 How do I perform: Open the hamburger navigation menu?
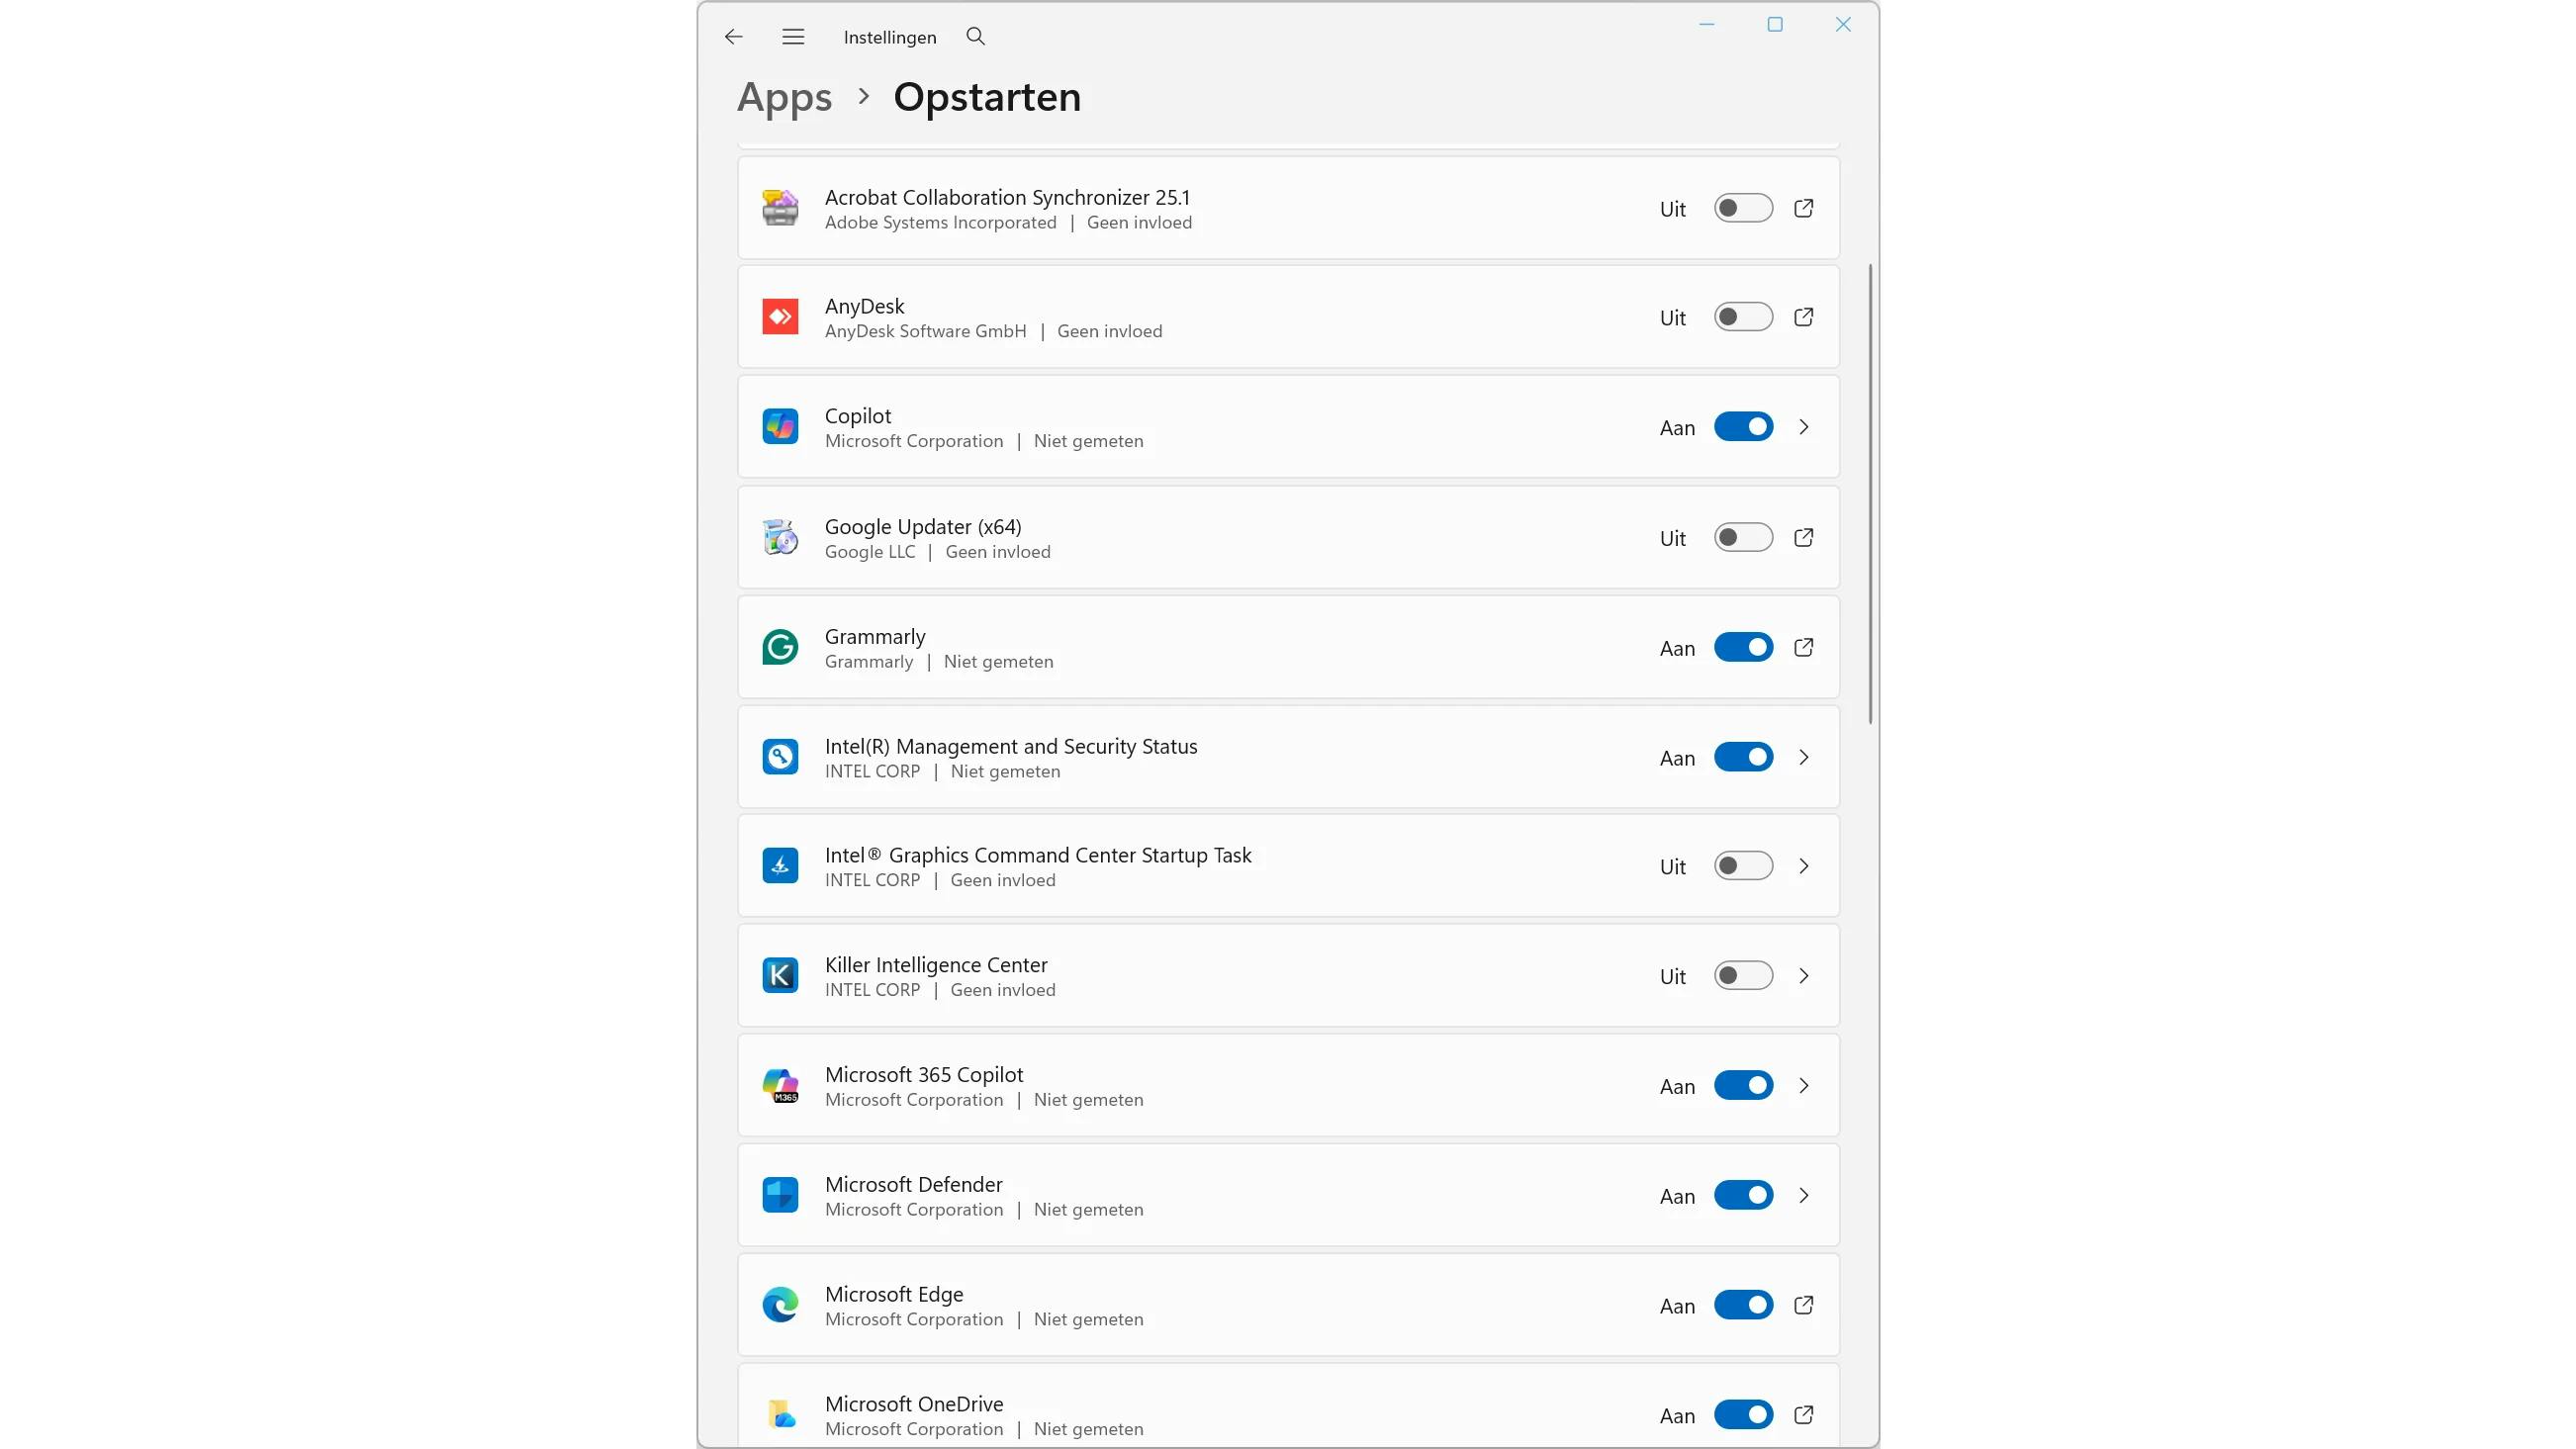793,37
